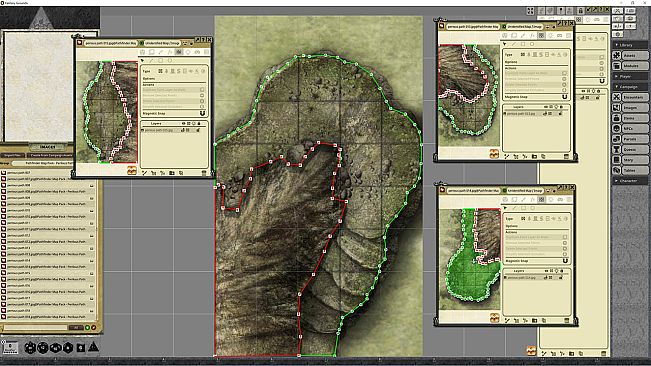Image resolution: width=651 pixels, height=366 pixels.
Task: Click trash icon at bottom of large map window
Action: click(604, 354)
